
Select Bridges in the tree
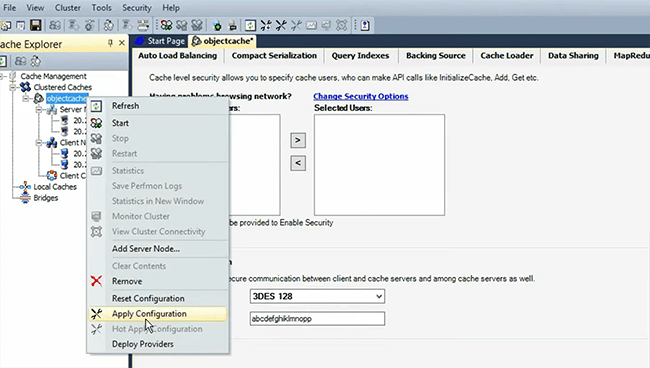pyautogui.click(x=46, y=198)
